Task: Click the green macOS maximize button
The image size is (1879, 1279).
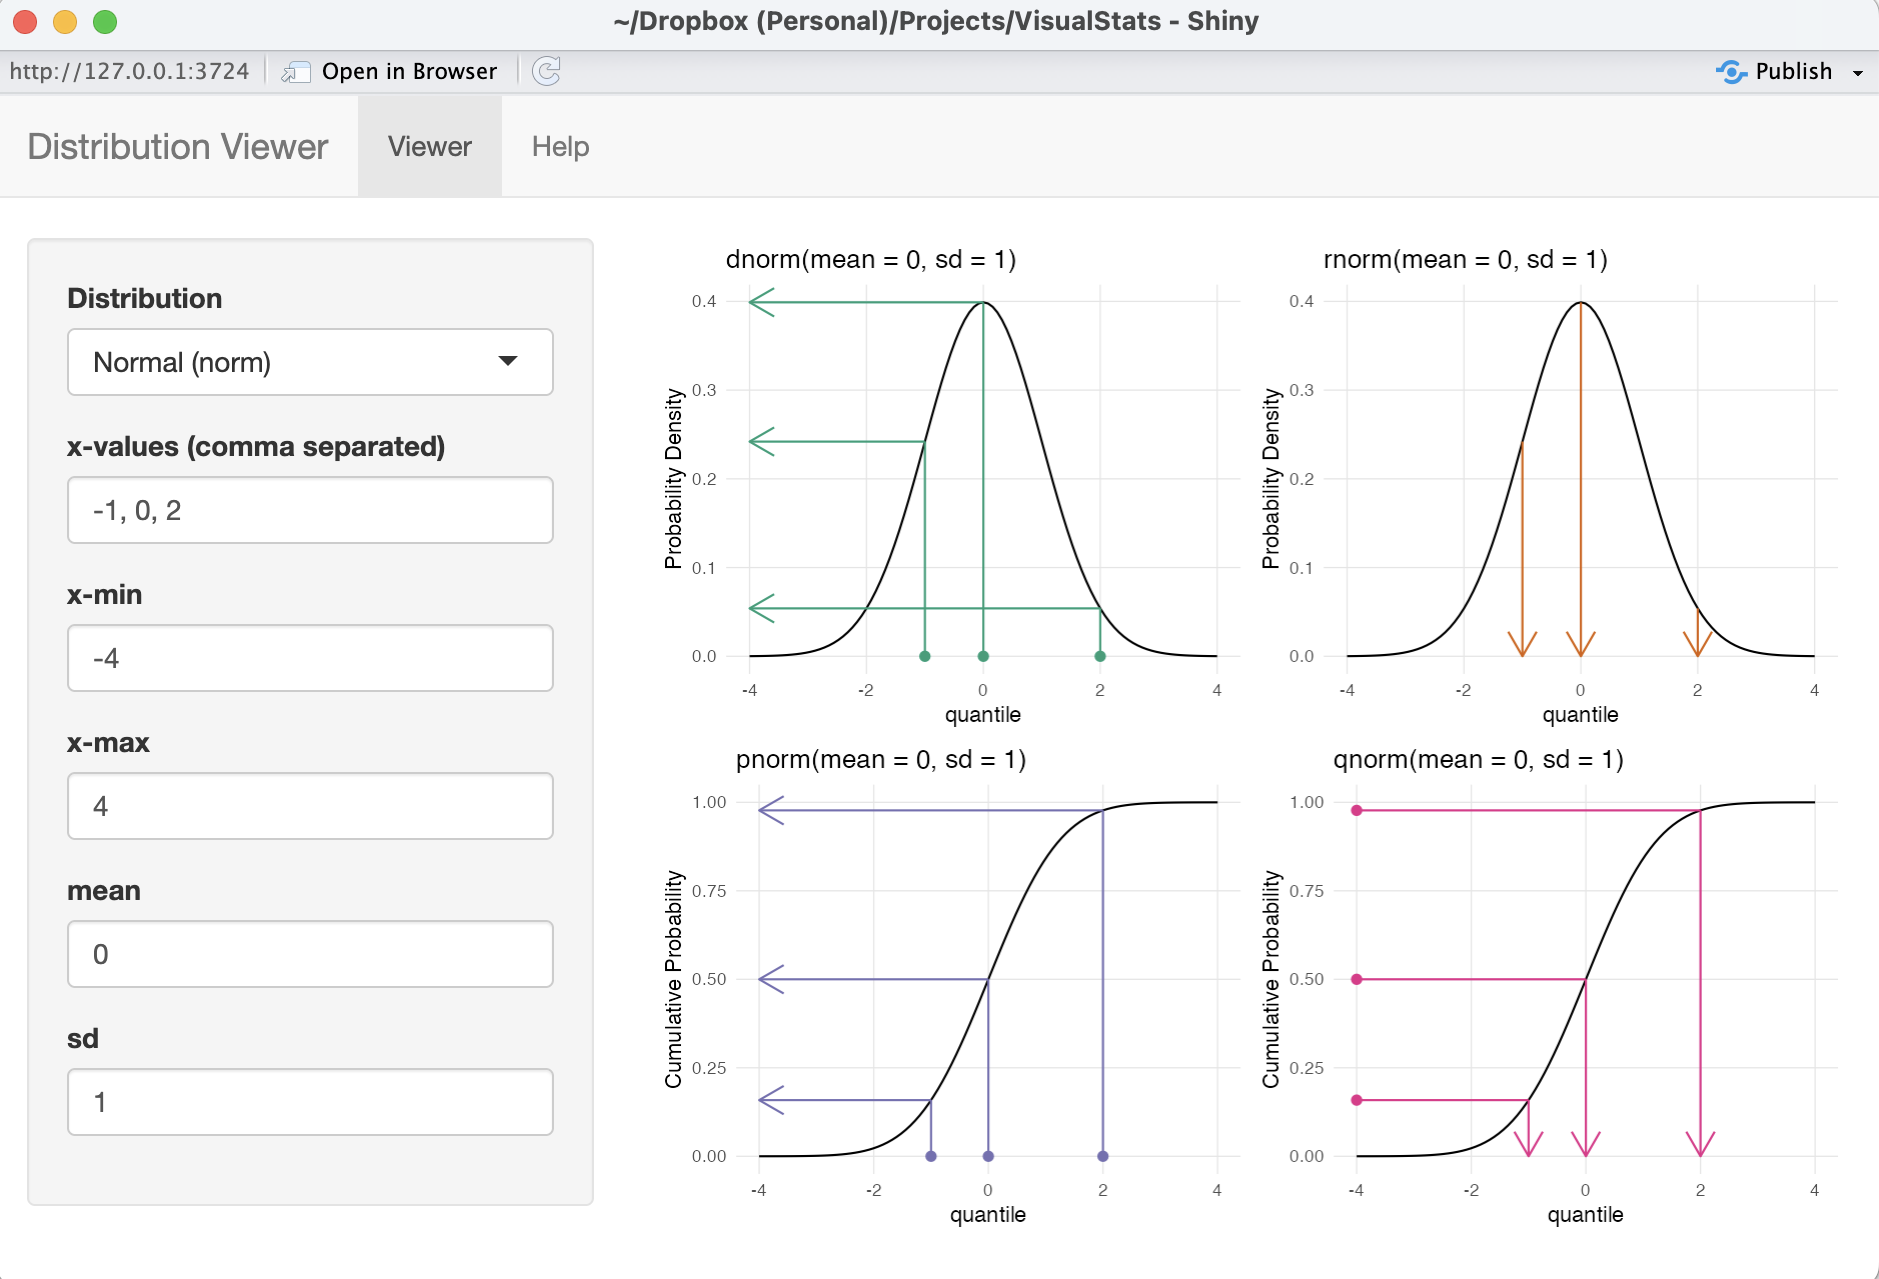Action: tap(105, 22)
